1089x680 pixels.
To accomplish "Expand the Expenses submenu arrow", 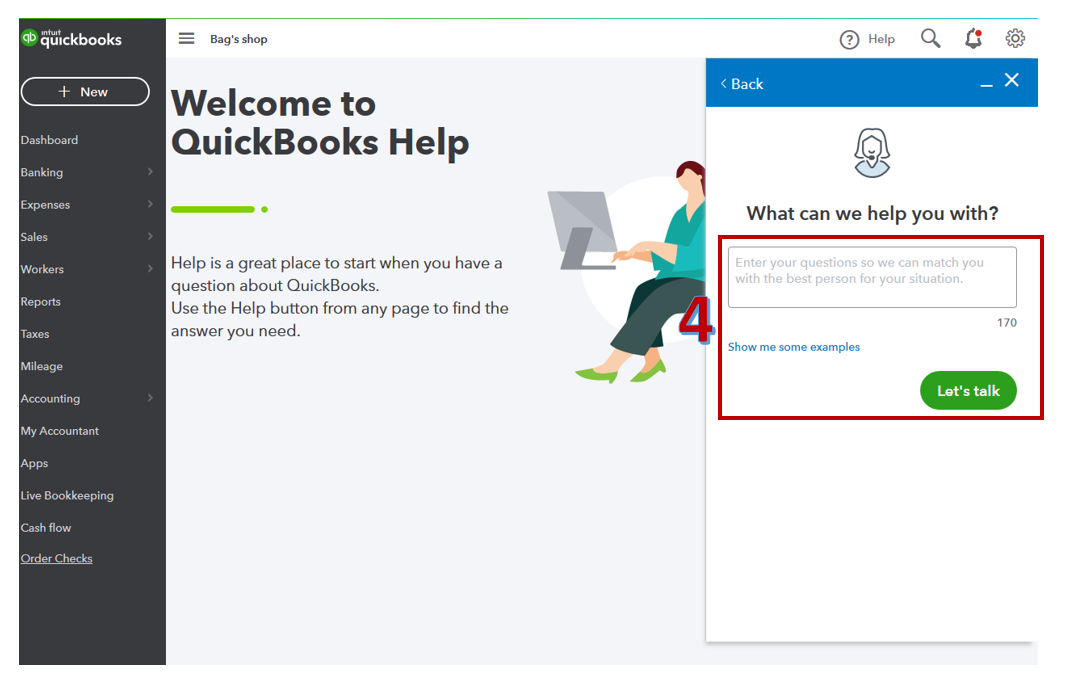I will 150,204.
